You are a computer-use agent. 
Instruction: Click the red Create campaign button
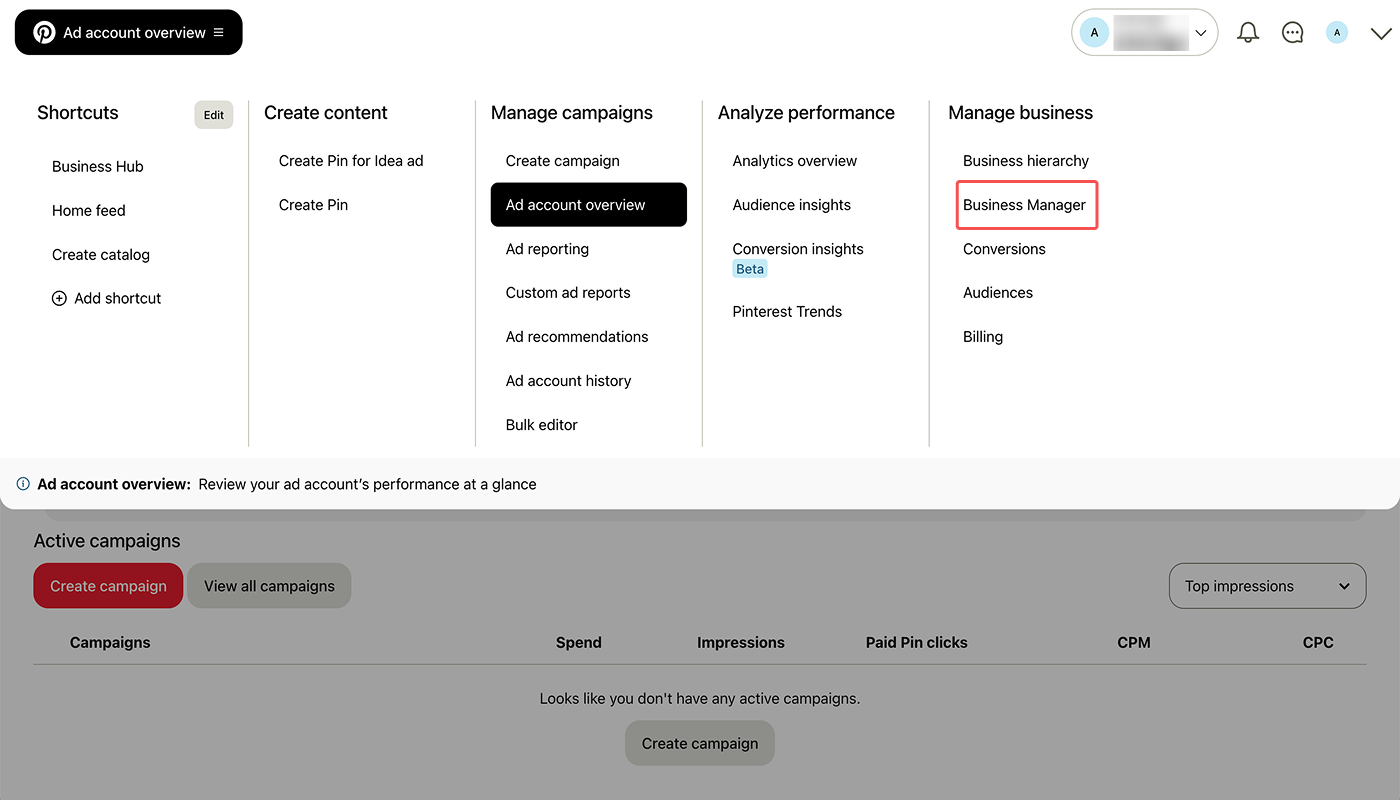tap(108, 586)
